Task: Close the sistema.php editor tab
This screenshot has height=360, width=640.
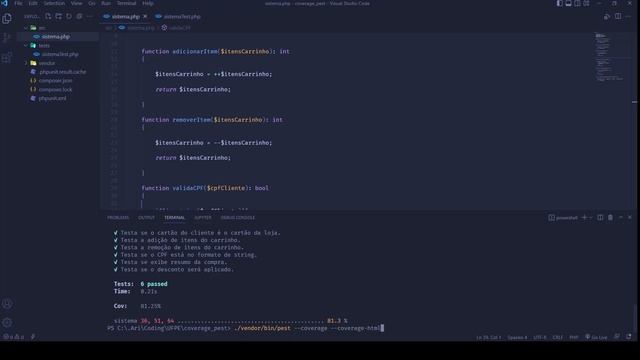Action: (145, 16)
